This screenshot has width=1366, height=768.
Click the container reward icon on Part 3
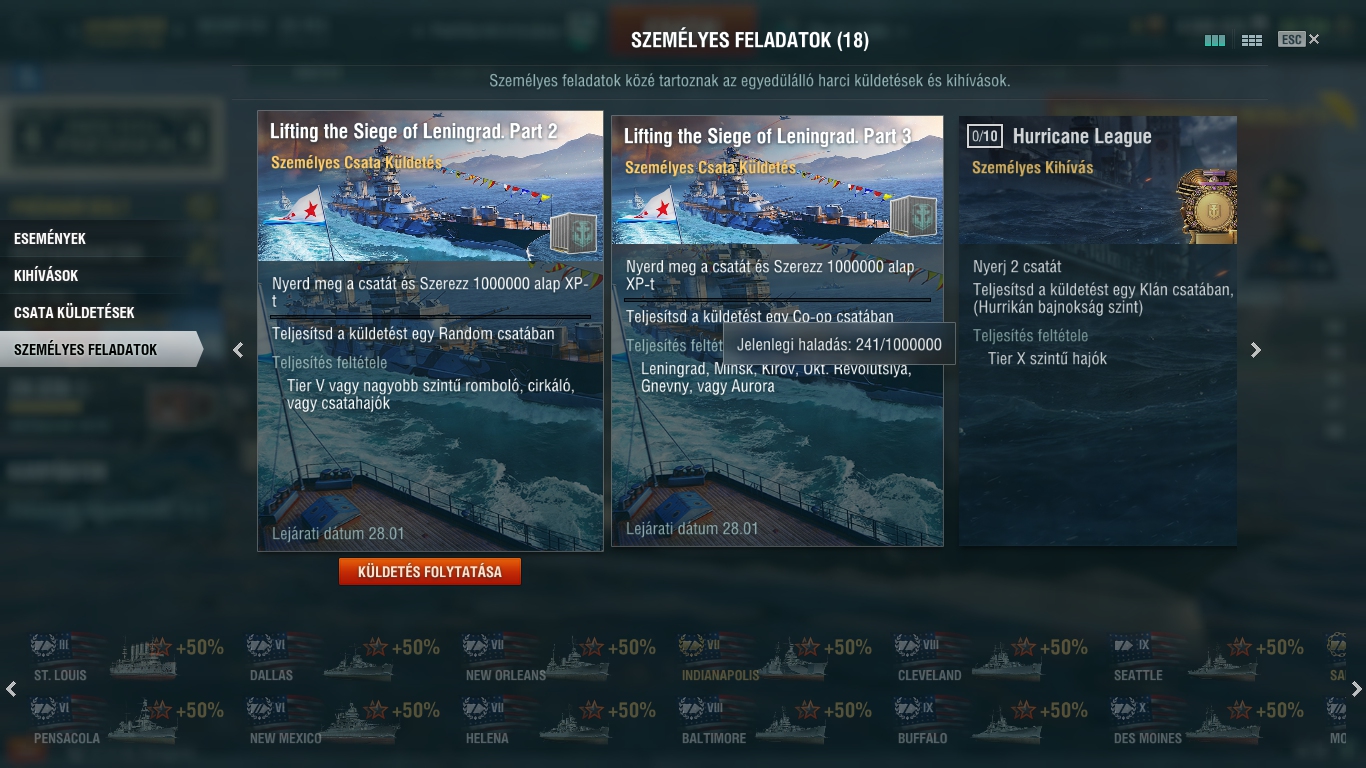point(913,217)
